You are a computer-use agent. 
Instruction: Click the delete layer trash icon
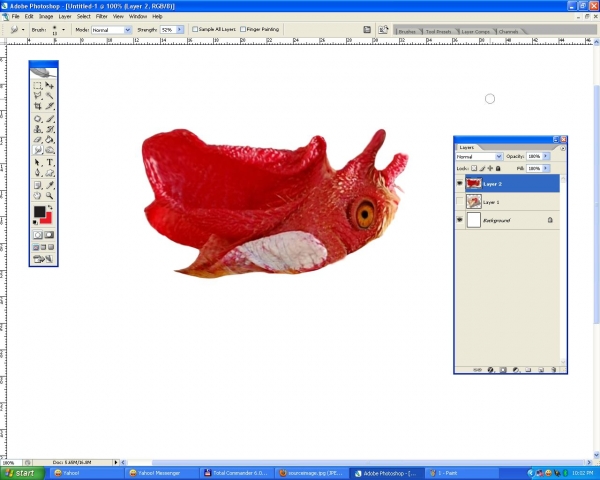553,370
